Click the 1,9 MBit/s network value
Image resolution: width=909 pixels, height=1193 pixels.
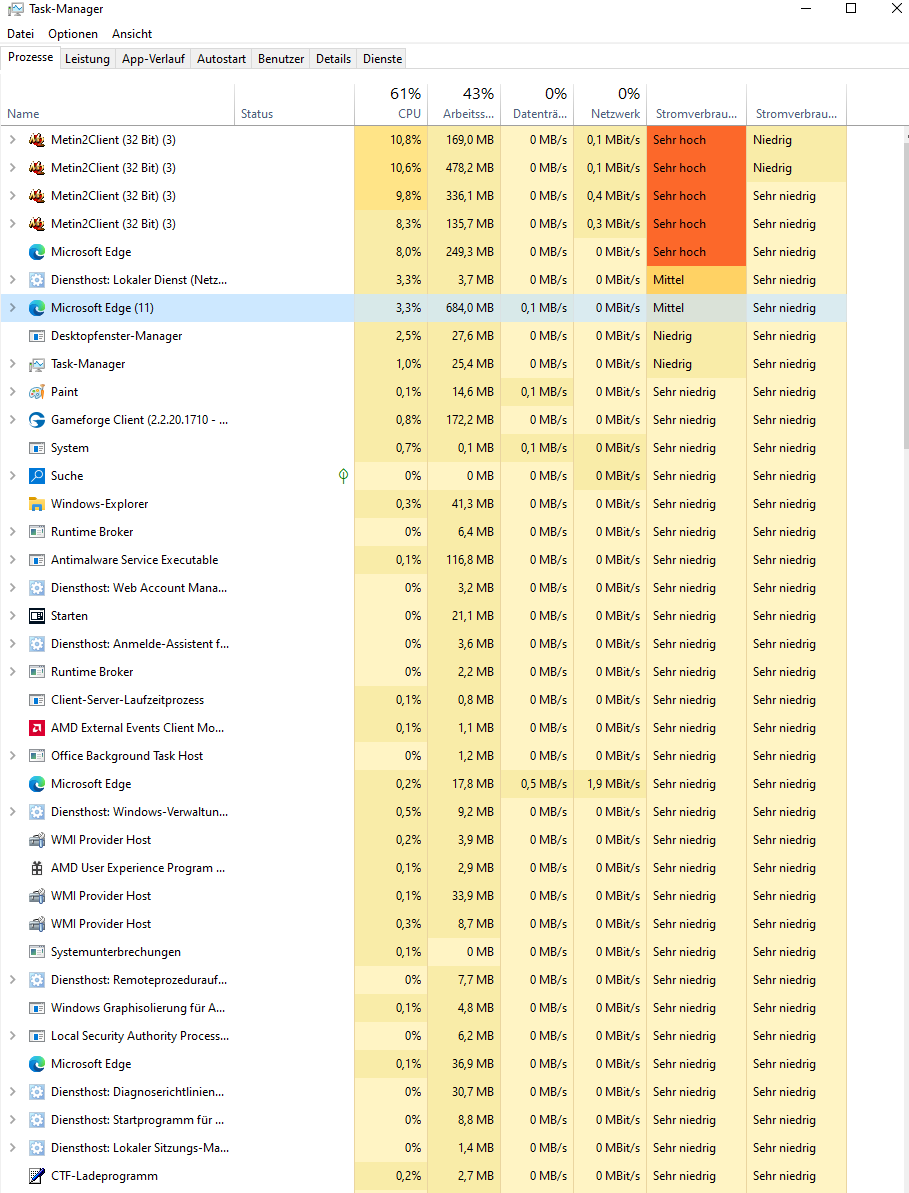click(x=614, y=784)
